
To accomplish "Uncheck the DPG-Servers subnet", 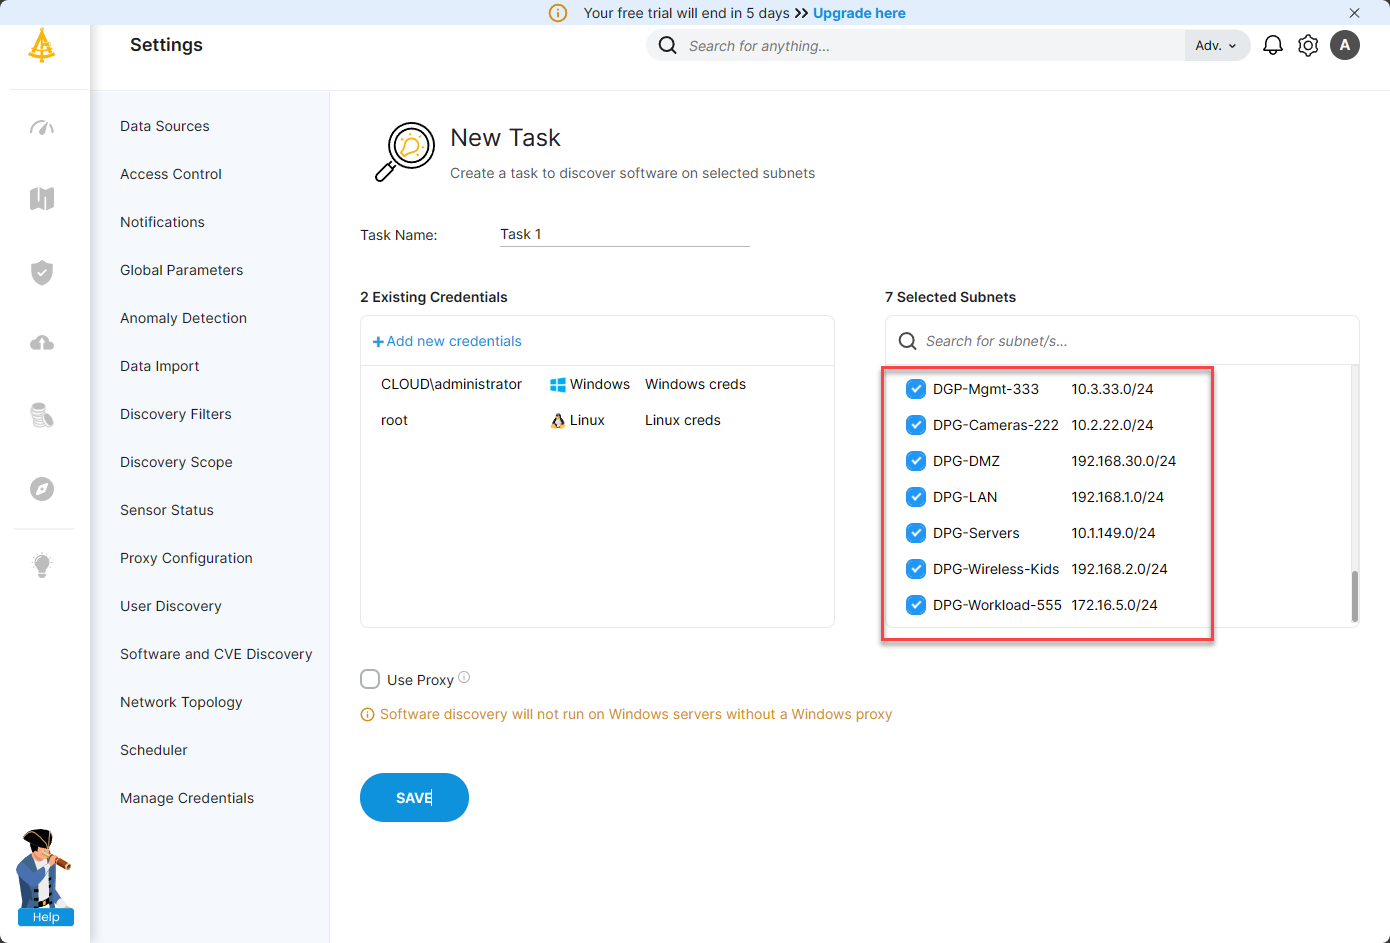I will [x=916, y=533].
